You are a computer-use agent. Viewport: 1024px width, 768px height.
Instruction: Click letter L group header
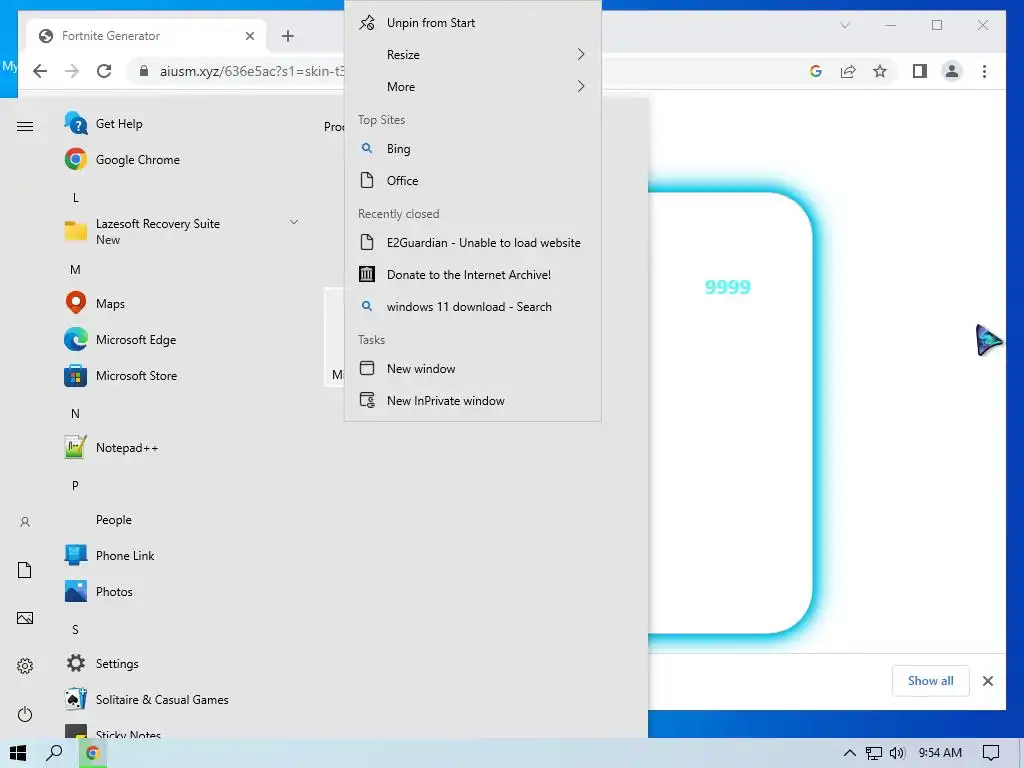click(x=76, y=197)
